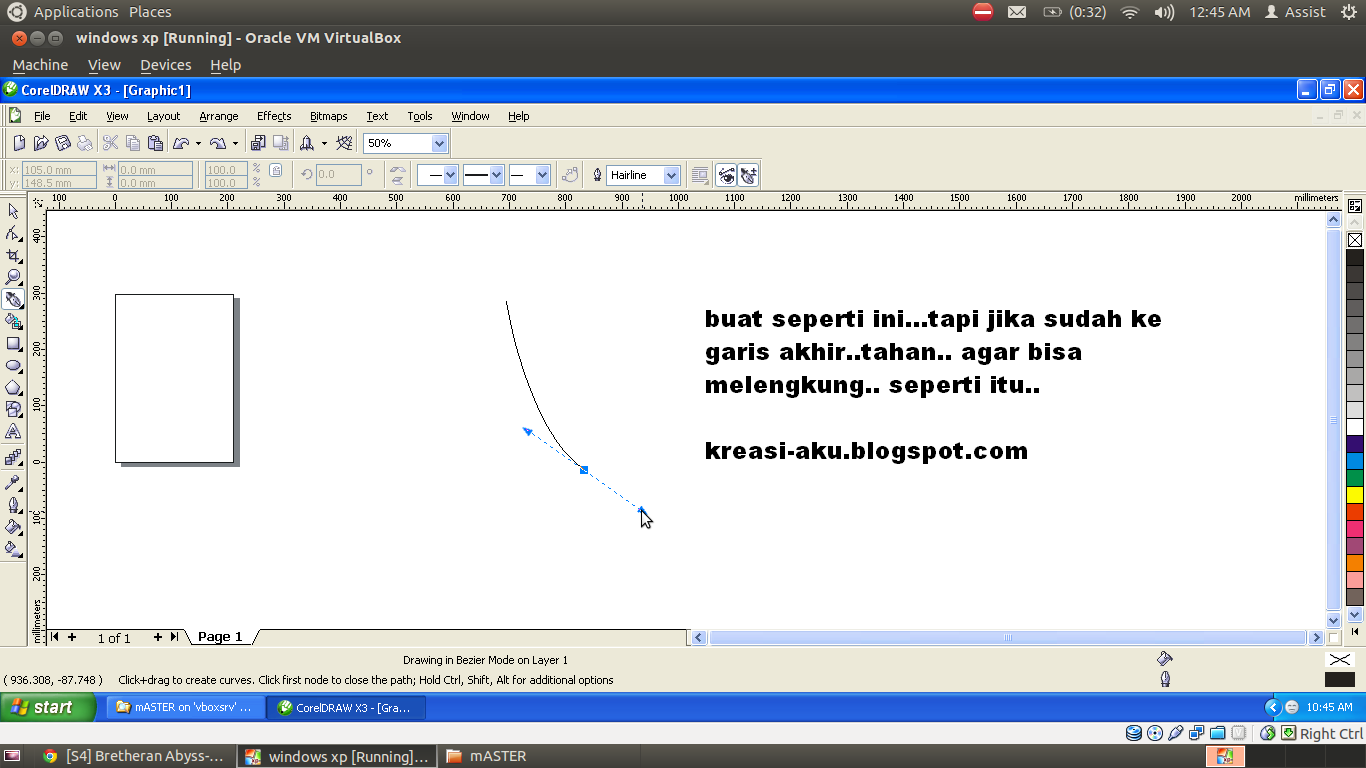This screenshot has width=1366, height=768.
Task: Select the Fill bucket tool
Action: click(13, 526)
